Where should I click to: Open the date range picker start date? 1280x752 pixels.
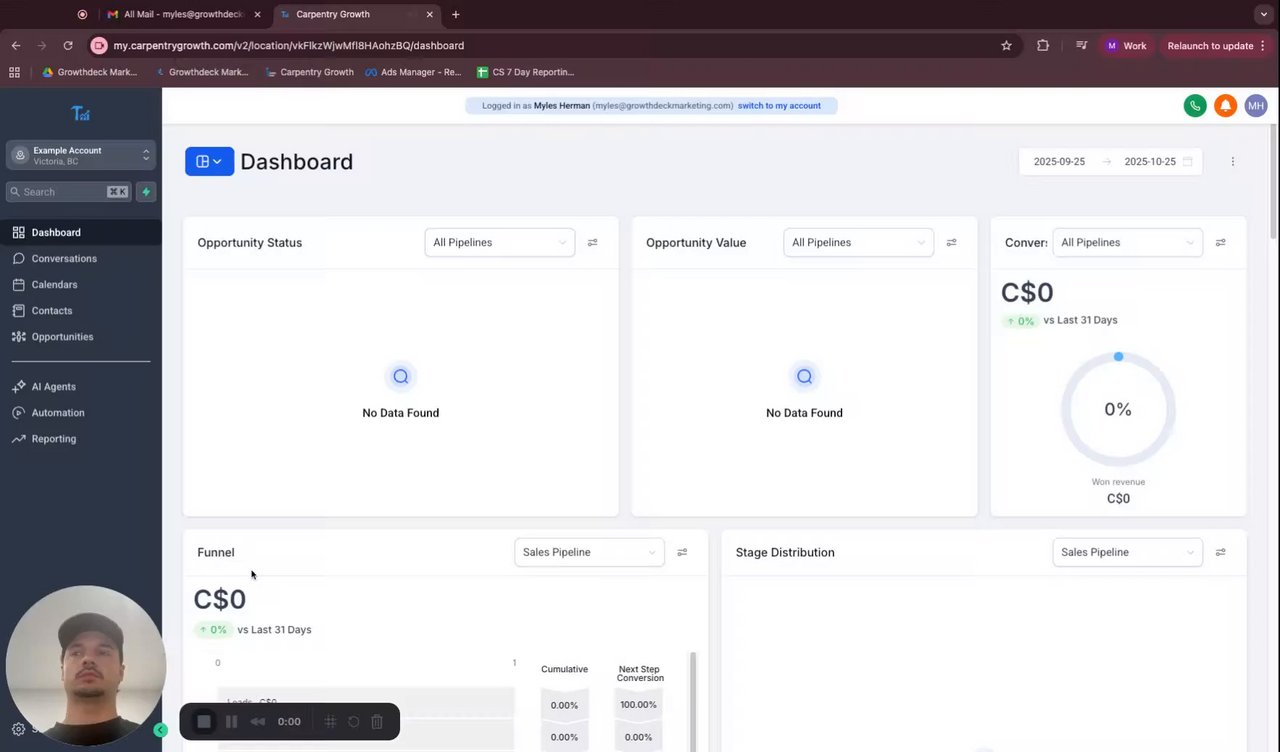point(1059,161)
